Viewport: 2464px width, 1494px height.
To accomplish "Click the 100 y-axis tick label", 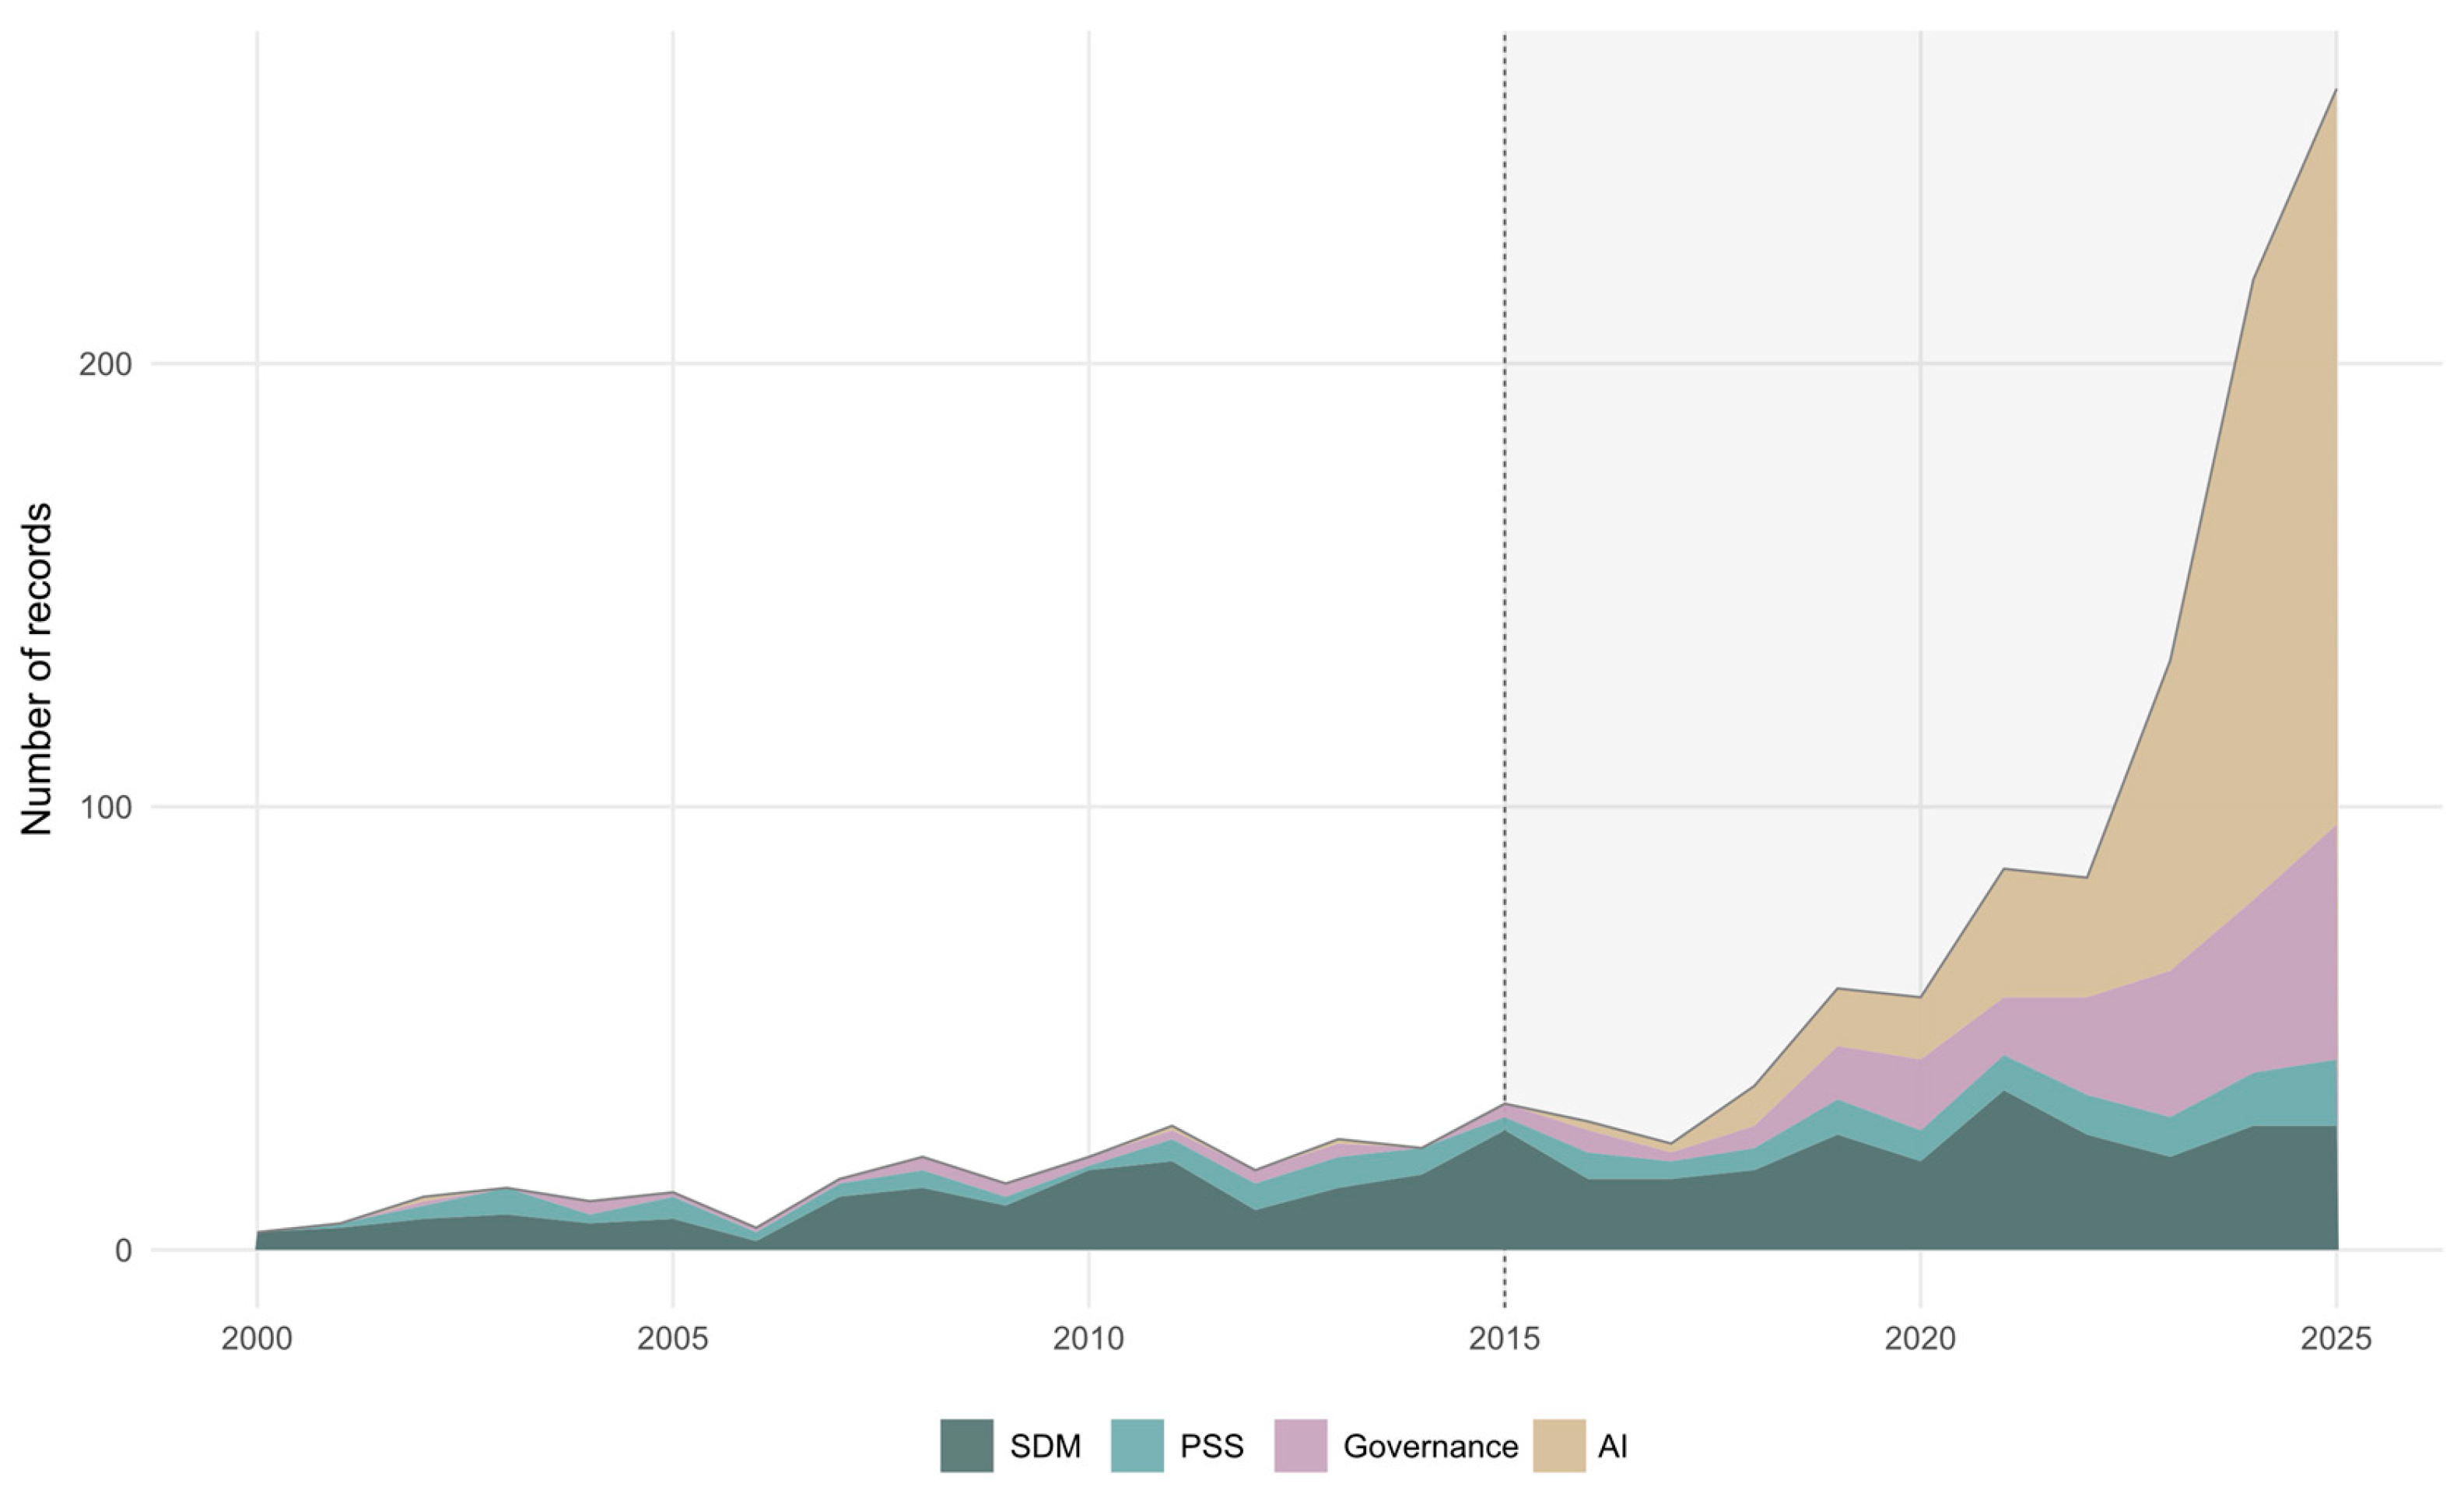I will [x=106, y=808].
